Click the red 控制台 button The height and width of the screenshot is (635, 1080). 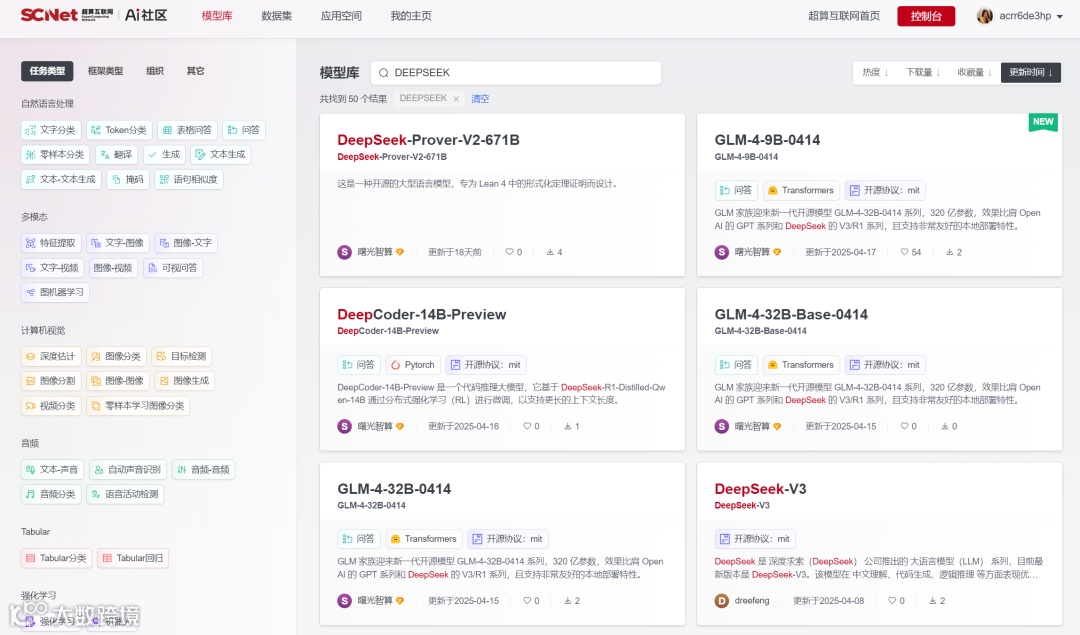pyautogui.click(x=926, y=16)
